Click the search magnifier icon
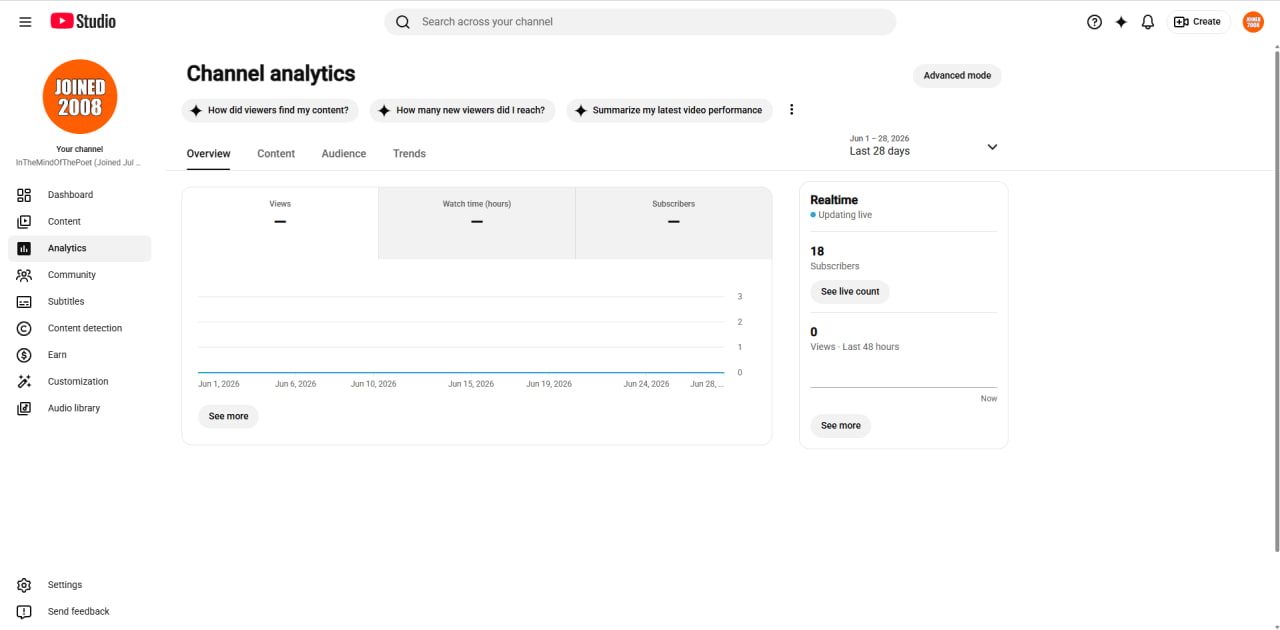Viewport: 1280px width, 630px height. pos(403,22)
